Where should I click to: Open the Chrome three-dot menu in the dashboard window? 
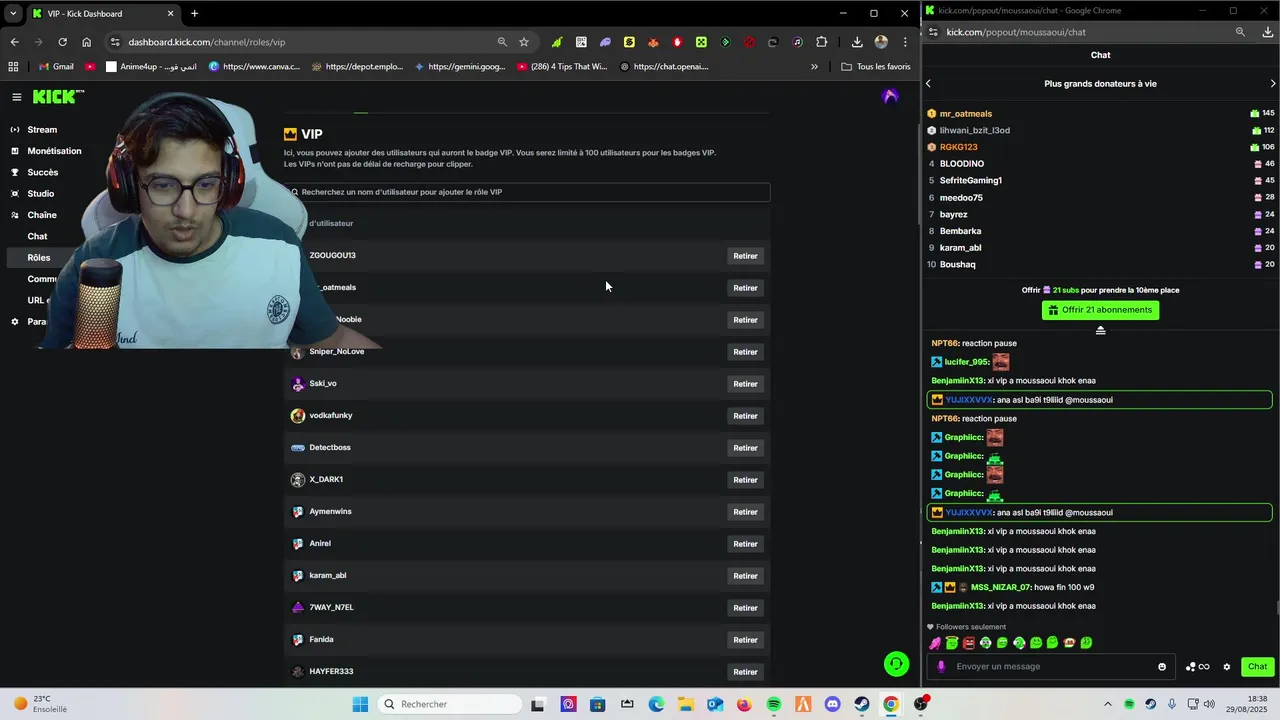point(905,42)
